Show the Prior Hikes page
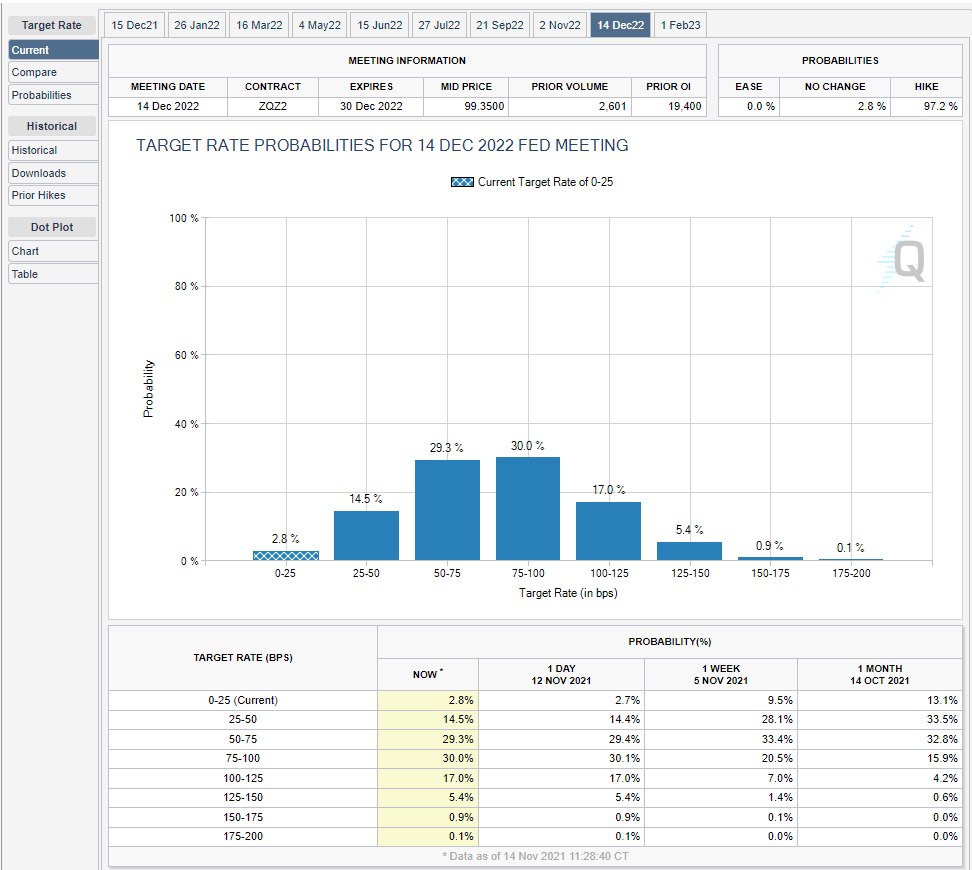972x870 pixels. click(54, 195)
